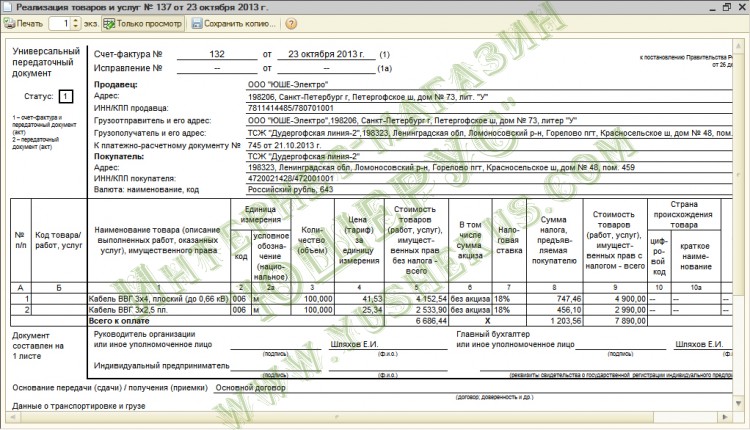Select price cell 25,34
The image size is (750, 430).
(359, 310)
